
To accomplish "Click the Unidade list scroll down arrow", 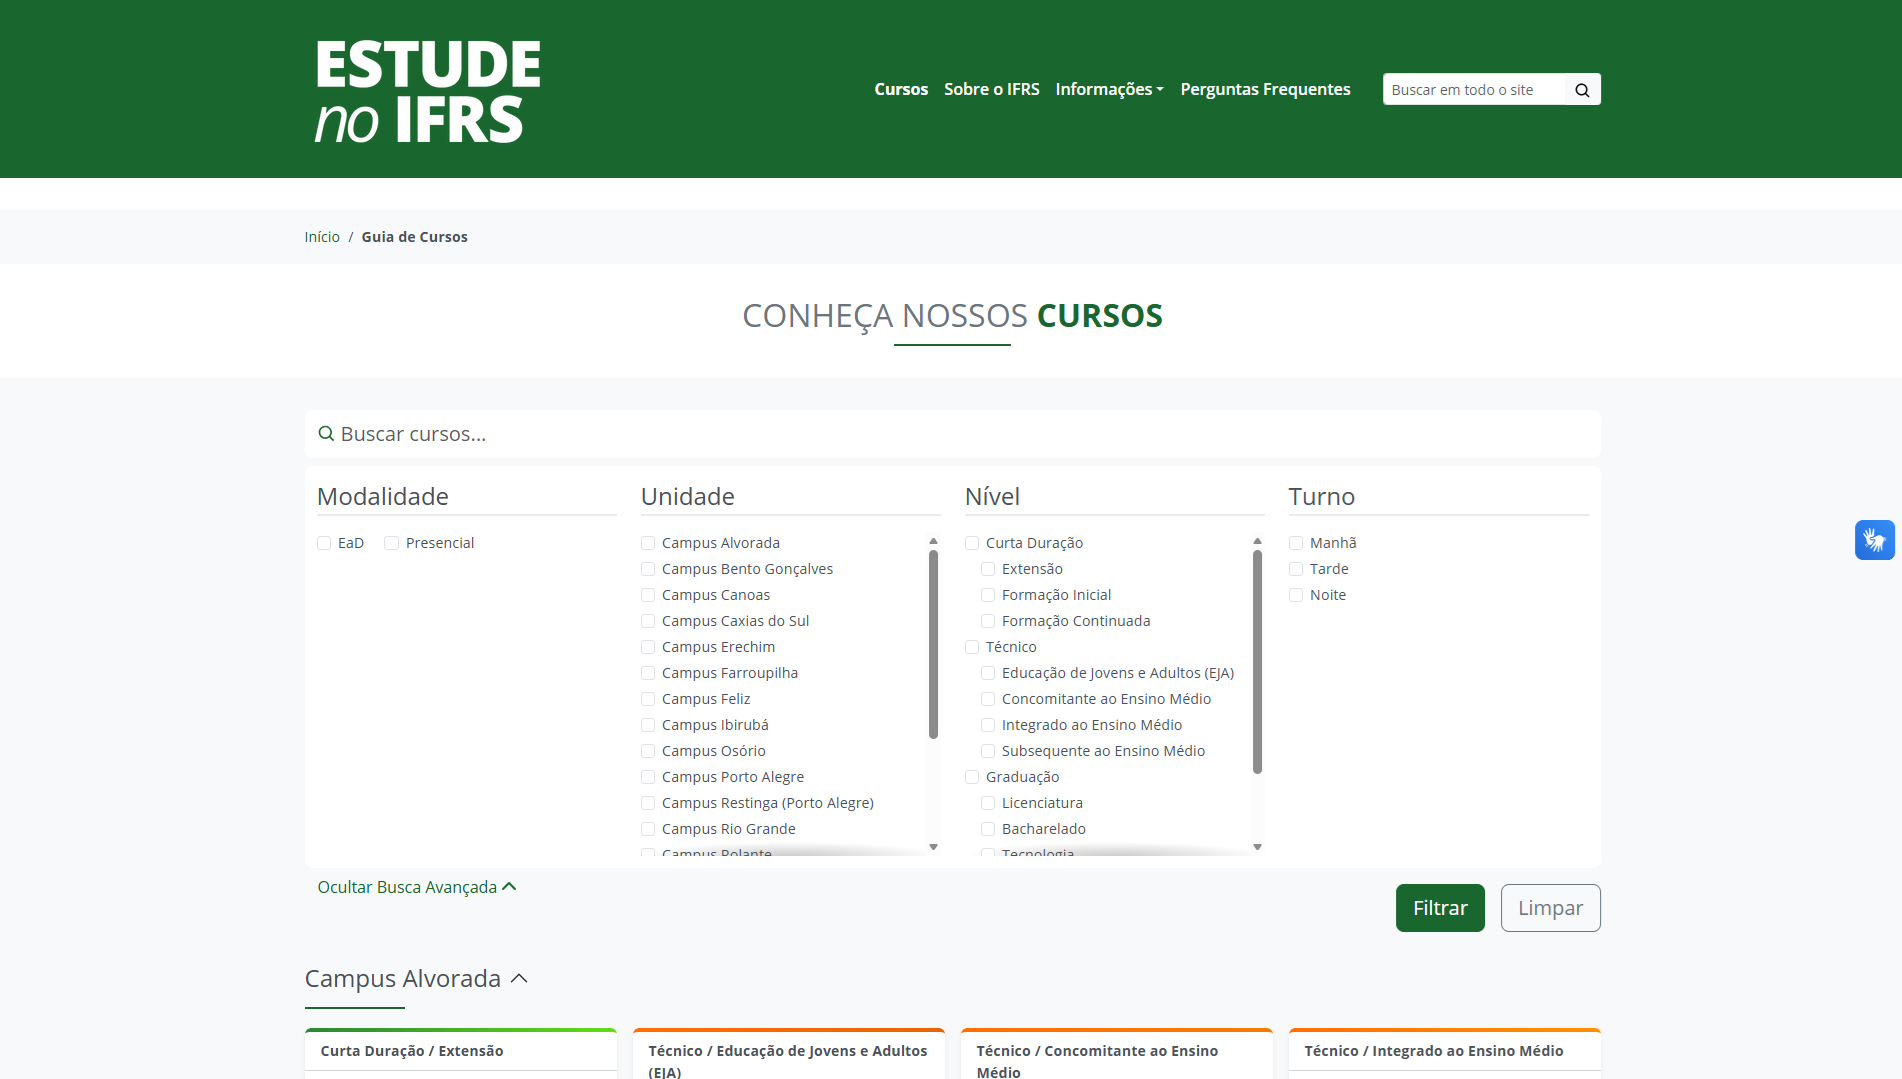I will (934, 847).
